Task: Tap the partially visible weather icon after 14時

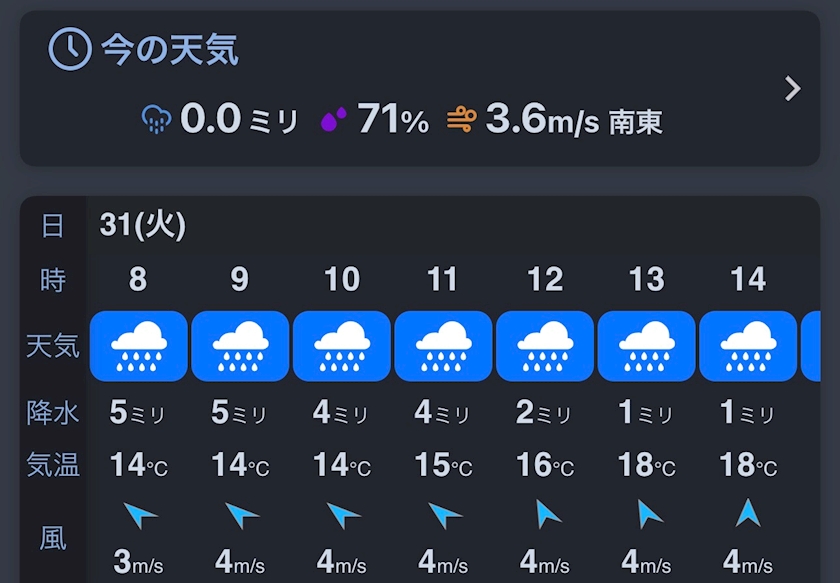Action: (810, 346)
